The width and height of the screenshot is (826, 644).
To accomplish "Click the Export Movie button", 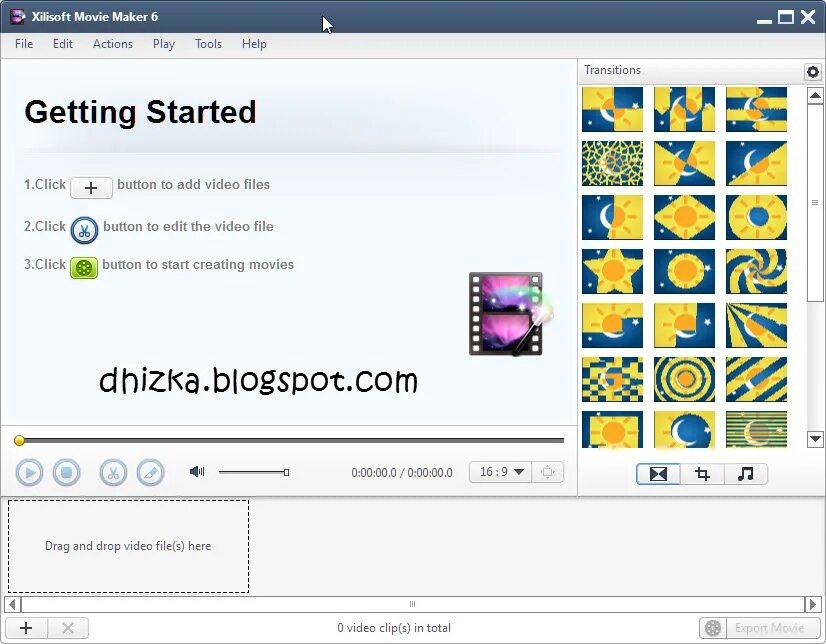I will pos(760,628).
